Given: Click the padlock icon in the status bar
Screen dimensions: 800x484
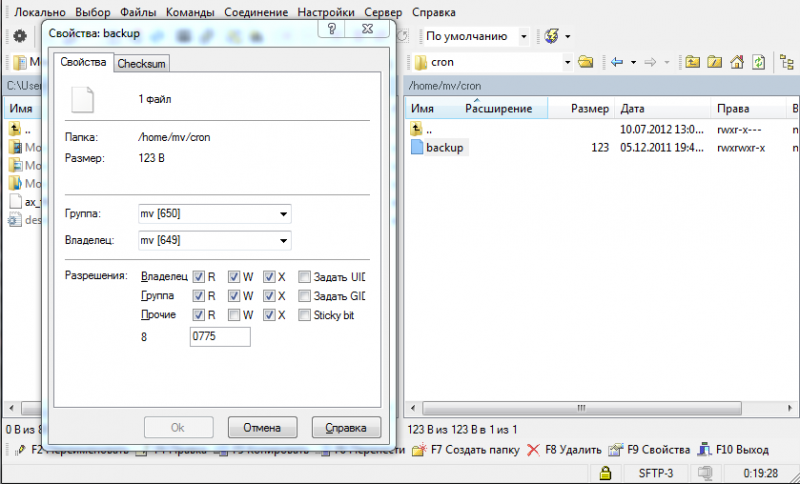Looking at the screenshot, I should coord(605,472).
